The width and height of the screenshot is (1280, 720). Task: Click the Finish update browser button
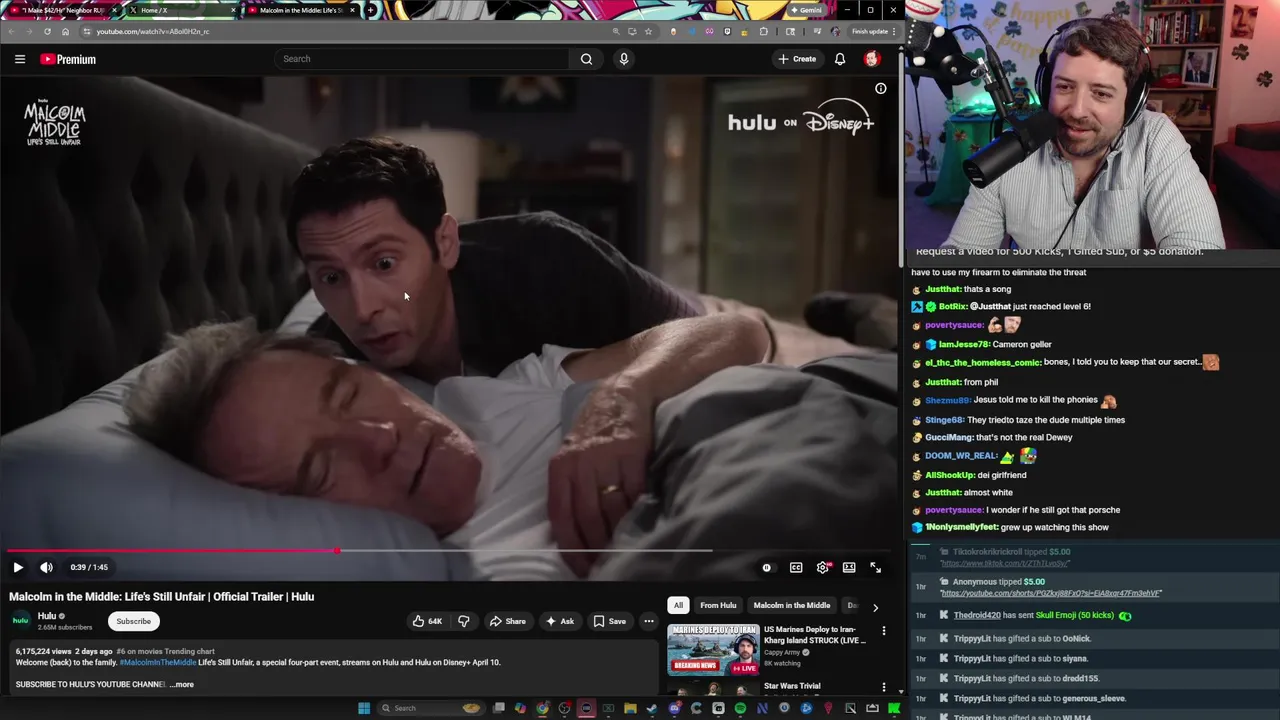[x=874, y=31]
